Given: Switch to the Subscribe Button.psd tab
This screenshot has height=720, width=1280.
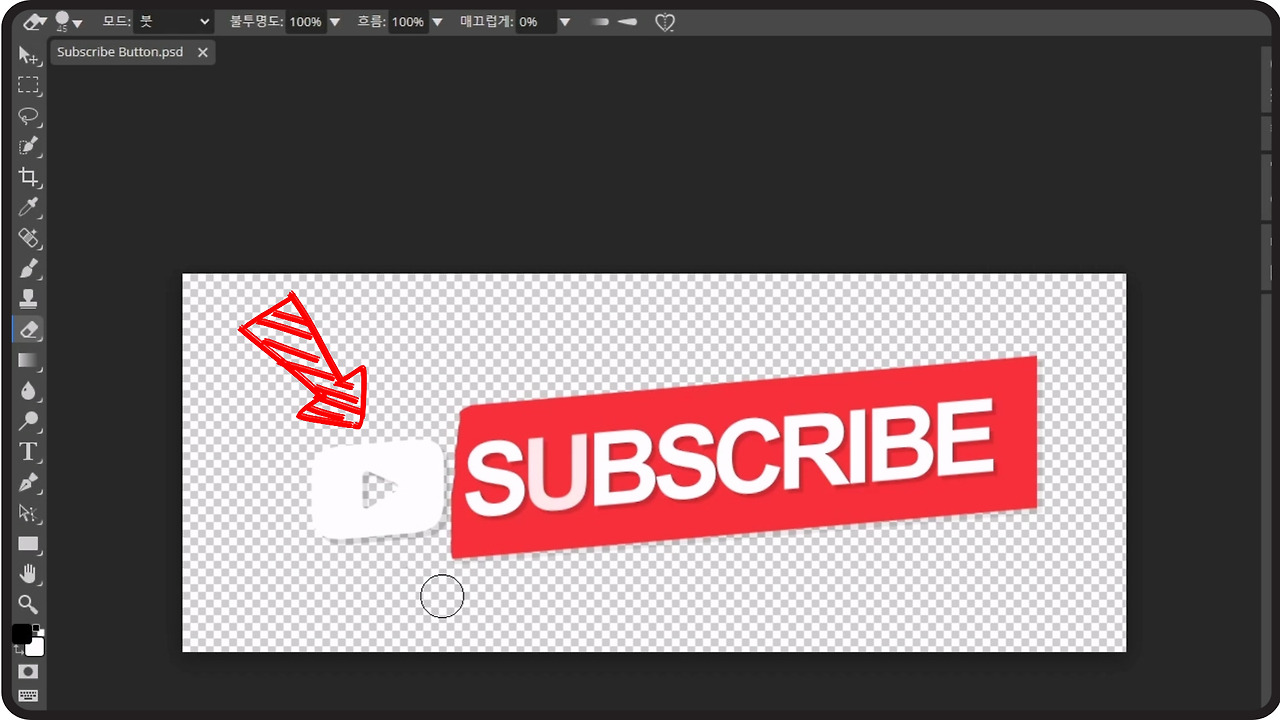Looking at the screenshot, I should tap(120, 52).
